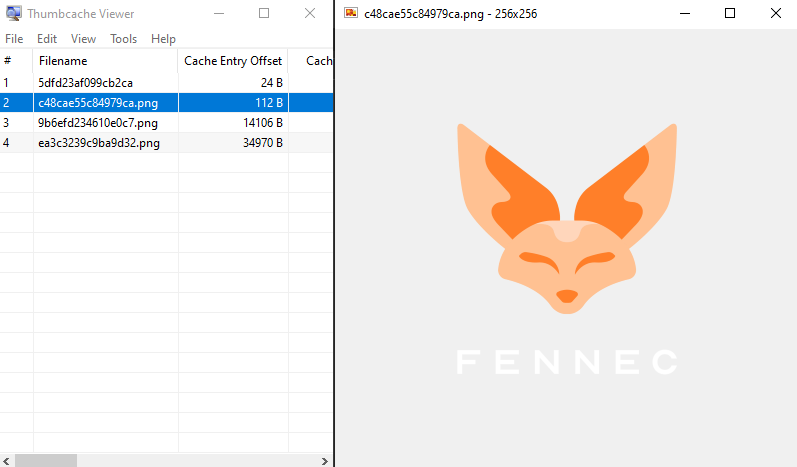Viewport: 797px width, 467px height.
Task: Click row number 1 cell
Action: (x=16, y=83)
